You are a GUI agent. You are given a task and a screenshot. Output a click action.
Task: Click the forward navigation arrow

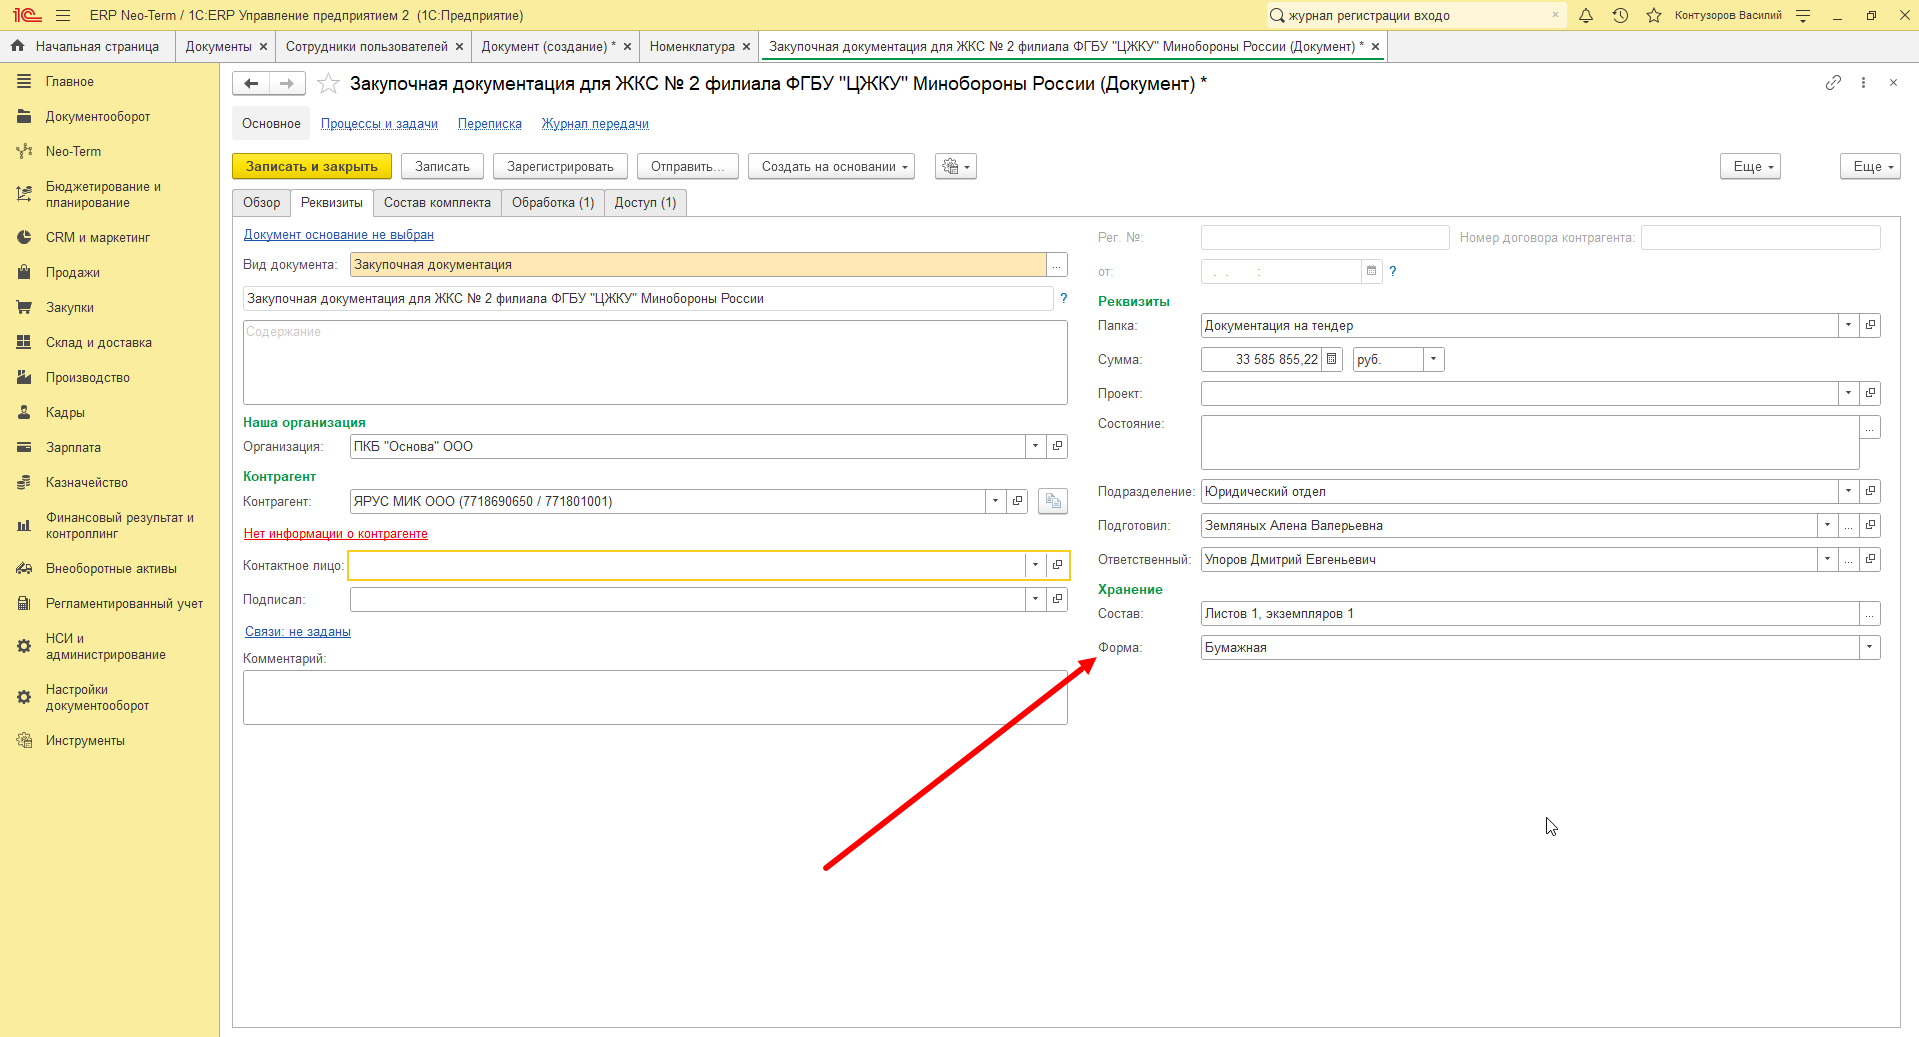click(287, 84)
